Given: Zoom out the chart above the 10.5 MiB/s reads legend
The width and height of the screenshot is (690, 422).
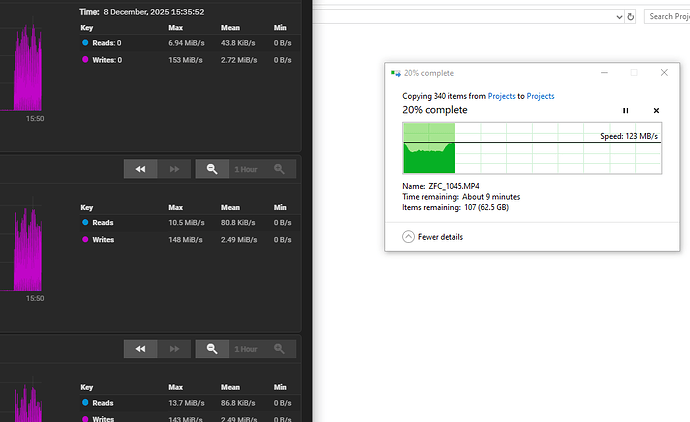Looking at the screenshot, I should click(212, 170).
